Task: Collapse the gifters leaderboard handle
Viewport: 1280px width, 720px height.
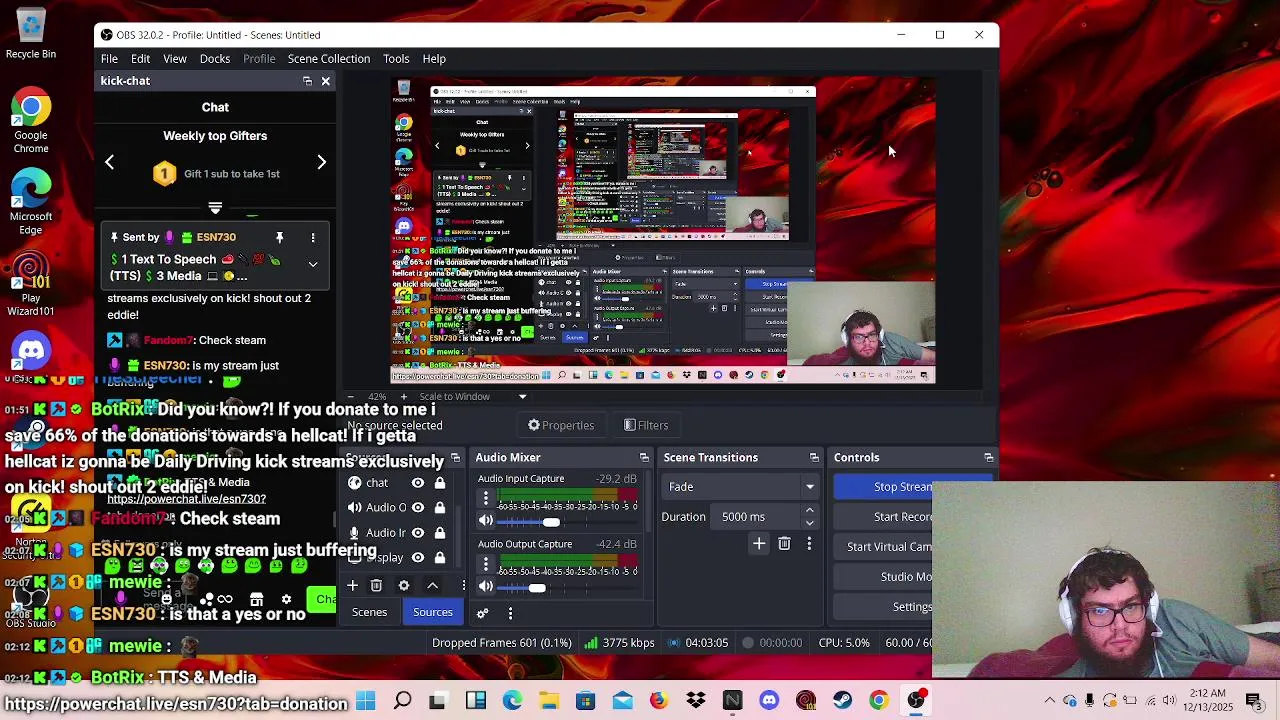Action: [x=215, y=207]
